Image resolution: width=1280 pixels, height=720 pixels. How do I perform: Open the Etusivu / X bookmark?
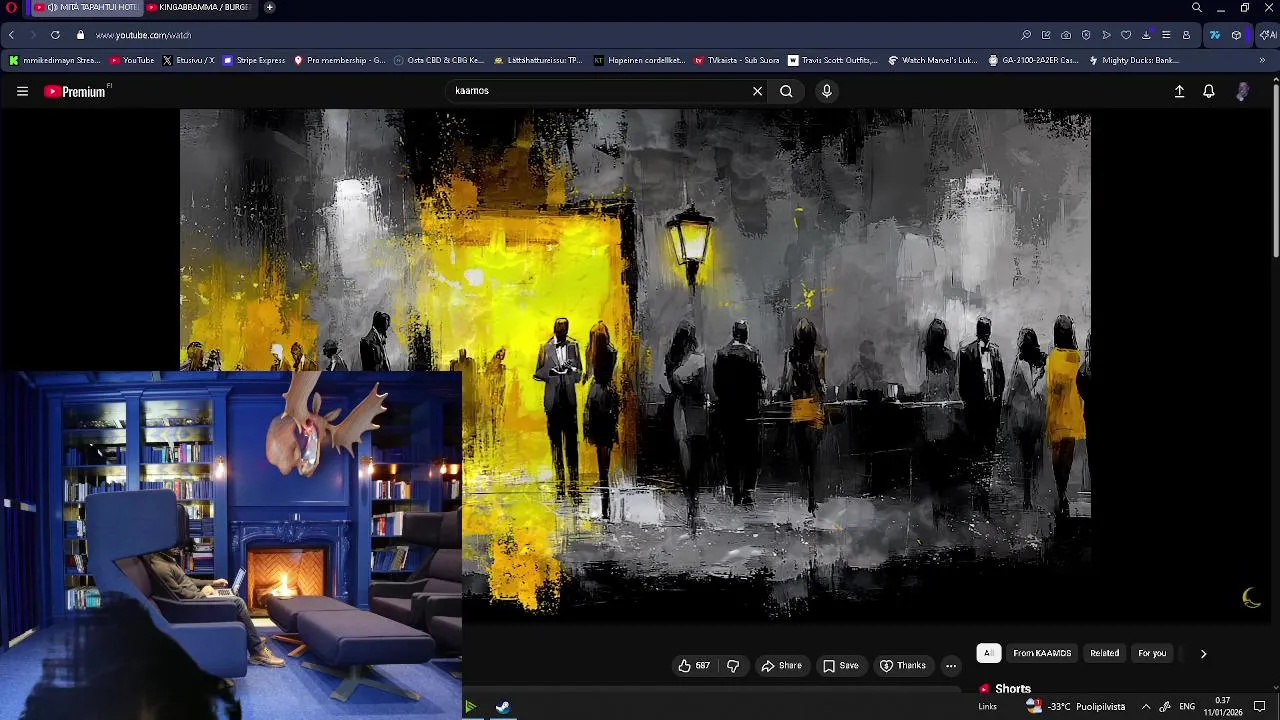(189, 60)
